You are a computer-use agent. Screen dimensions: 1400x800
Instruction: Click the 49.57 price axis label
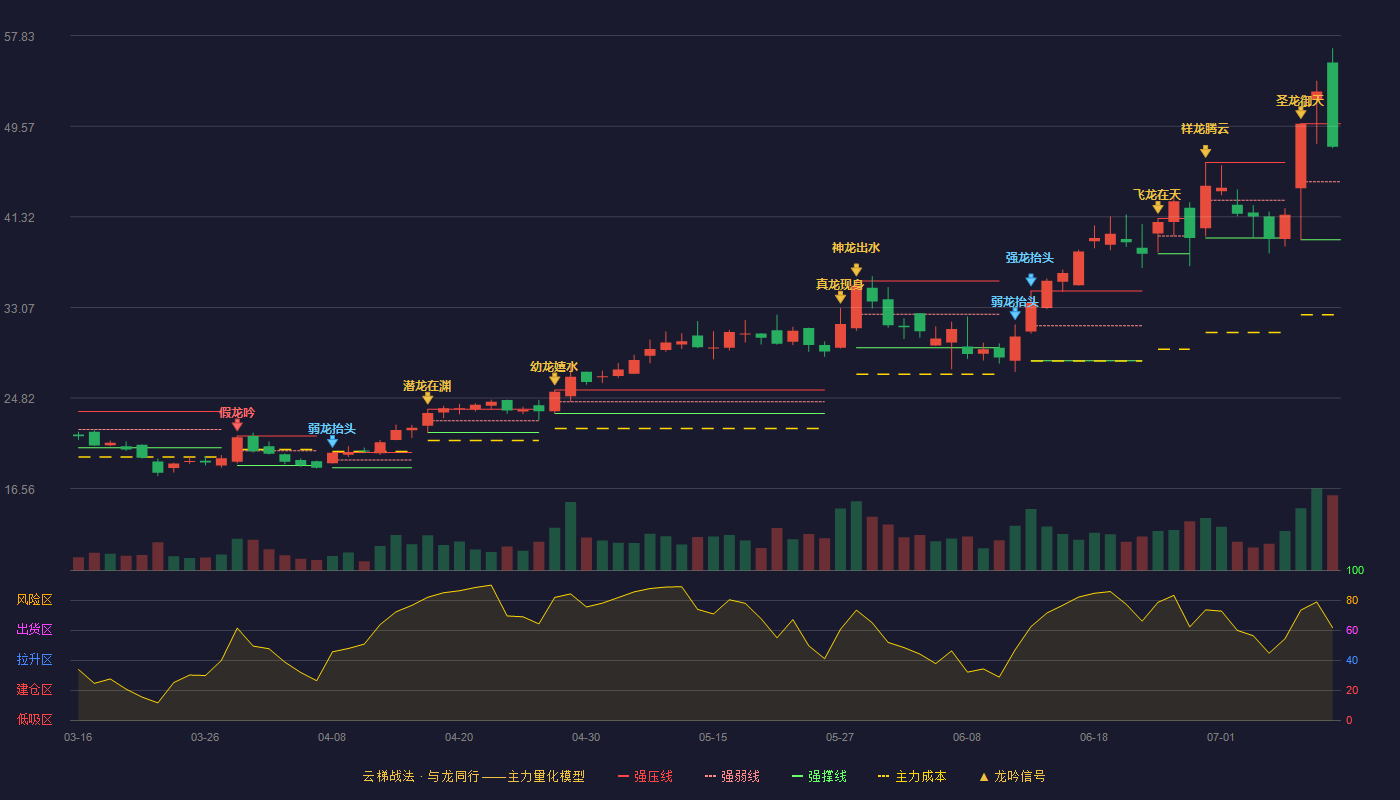pos(19,127)
